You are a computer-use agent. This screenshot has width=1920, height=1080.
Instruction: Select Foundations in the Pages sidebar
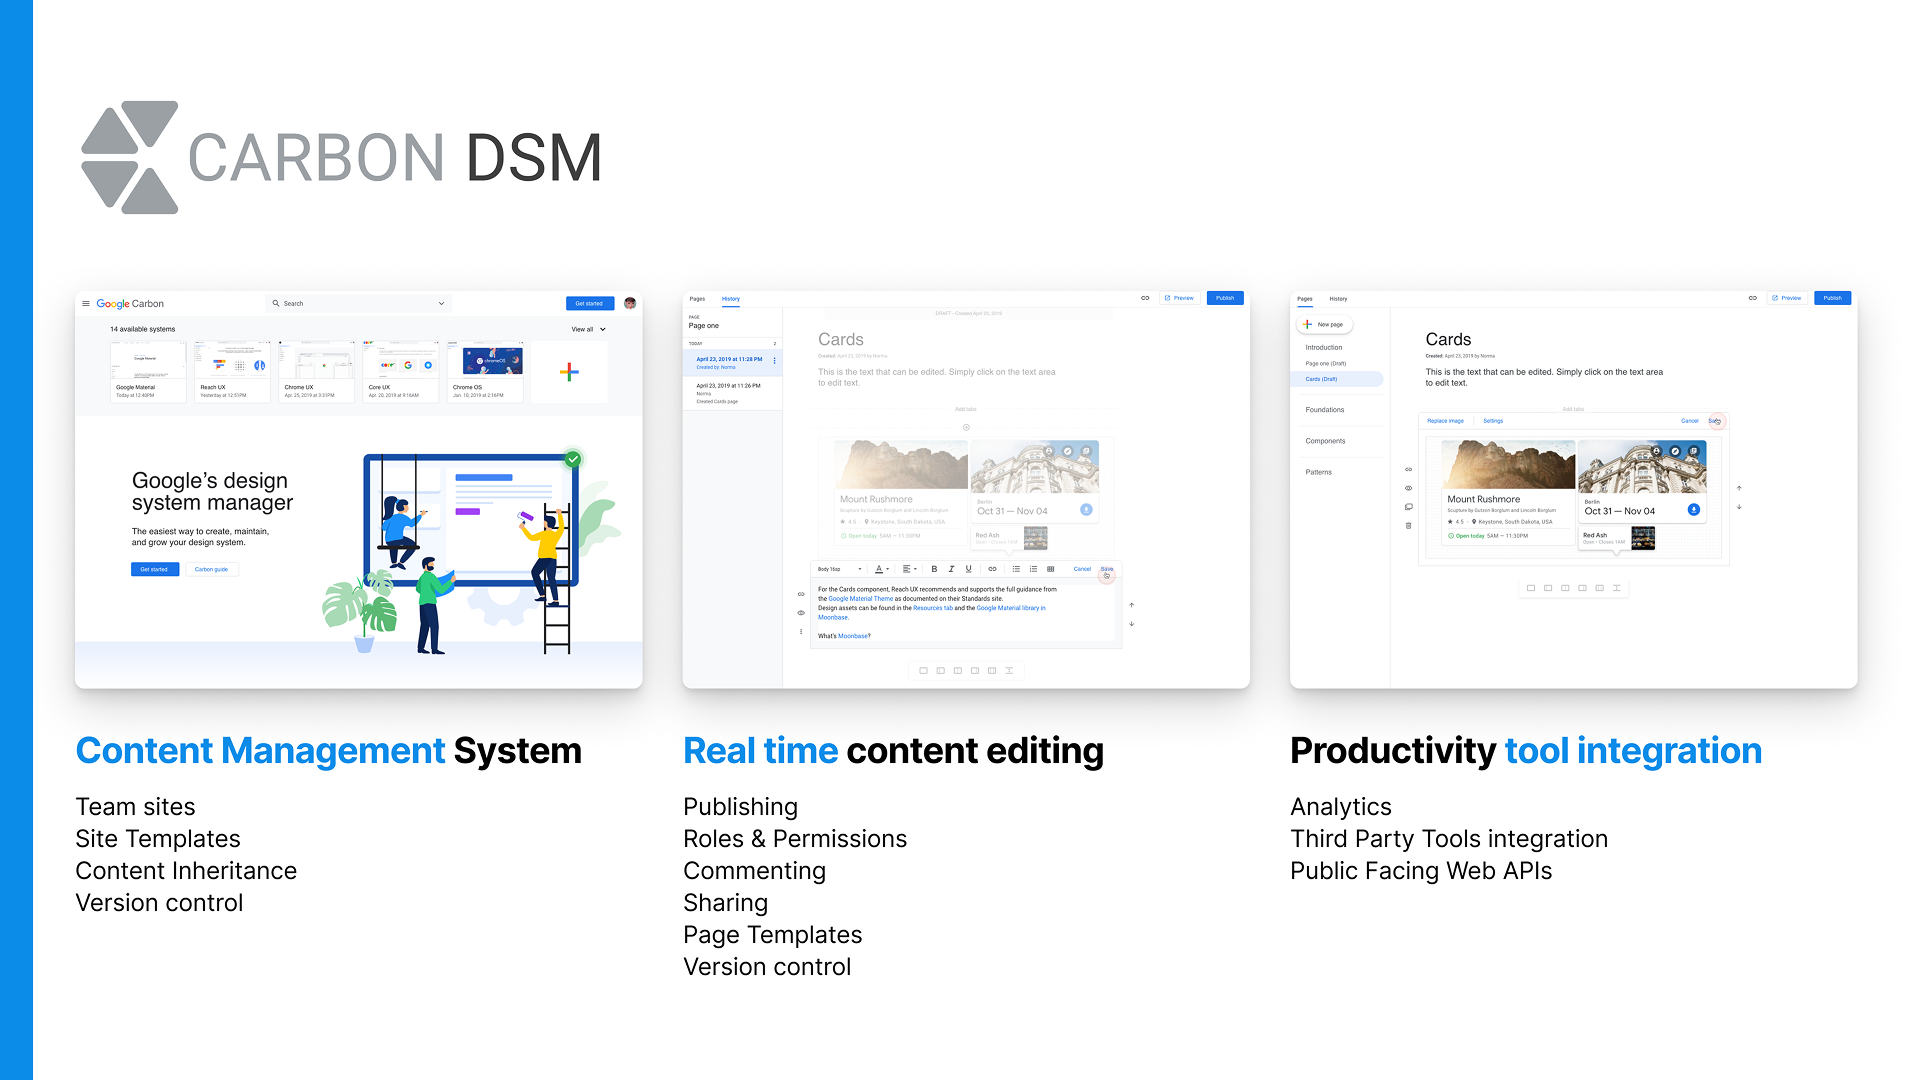[x=1324, y=410]
